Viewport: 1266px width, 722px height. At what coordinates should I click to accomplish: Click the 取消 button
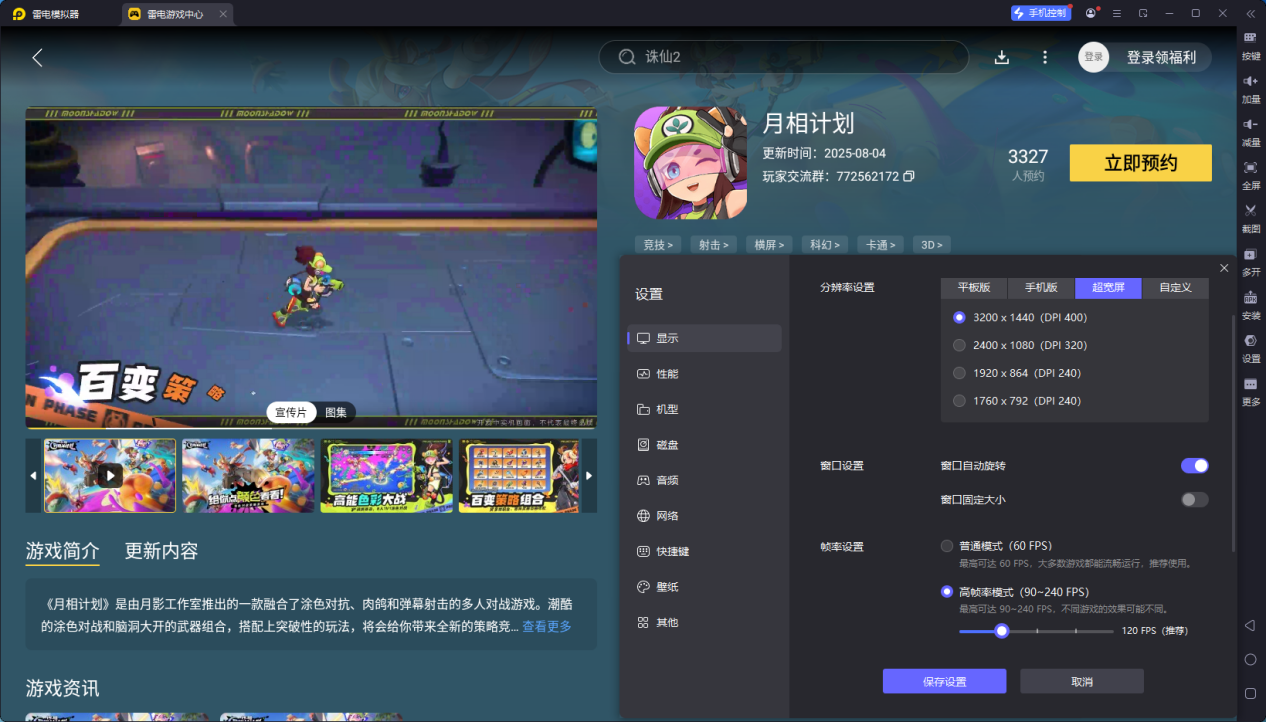(x=1082, y=681)
